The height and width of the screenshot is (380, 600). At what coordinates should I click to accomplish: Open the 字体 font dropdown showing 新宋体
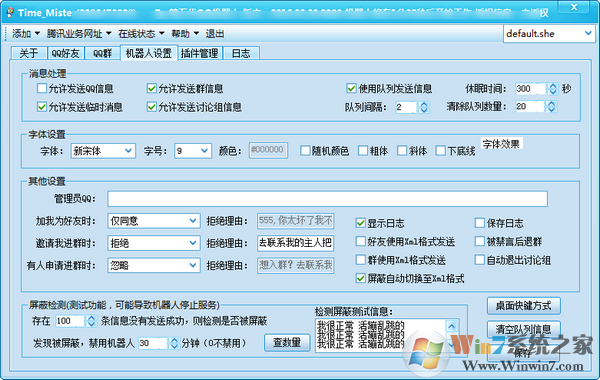click(103, 151)
